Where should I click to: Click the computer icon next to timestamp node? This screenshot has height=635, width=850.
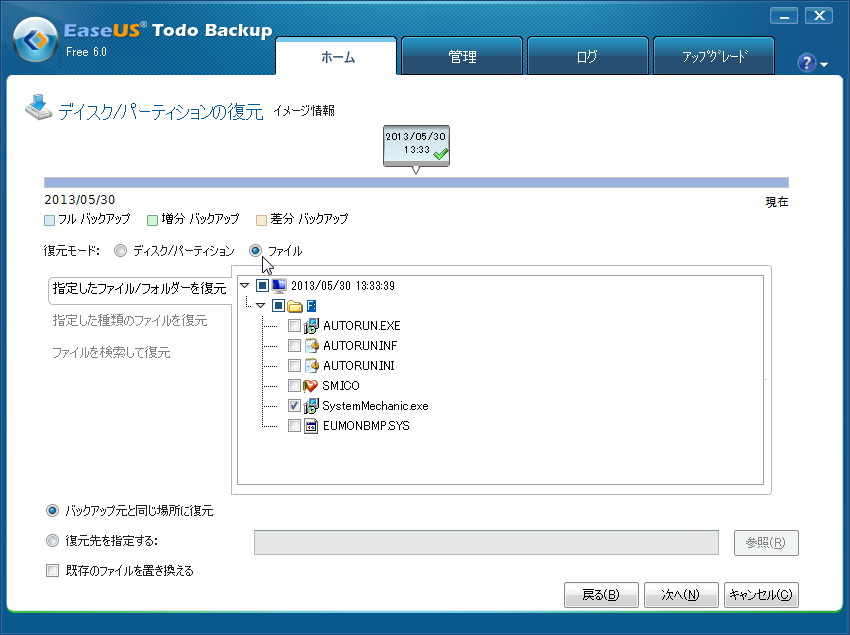(280, 287)
